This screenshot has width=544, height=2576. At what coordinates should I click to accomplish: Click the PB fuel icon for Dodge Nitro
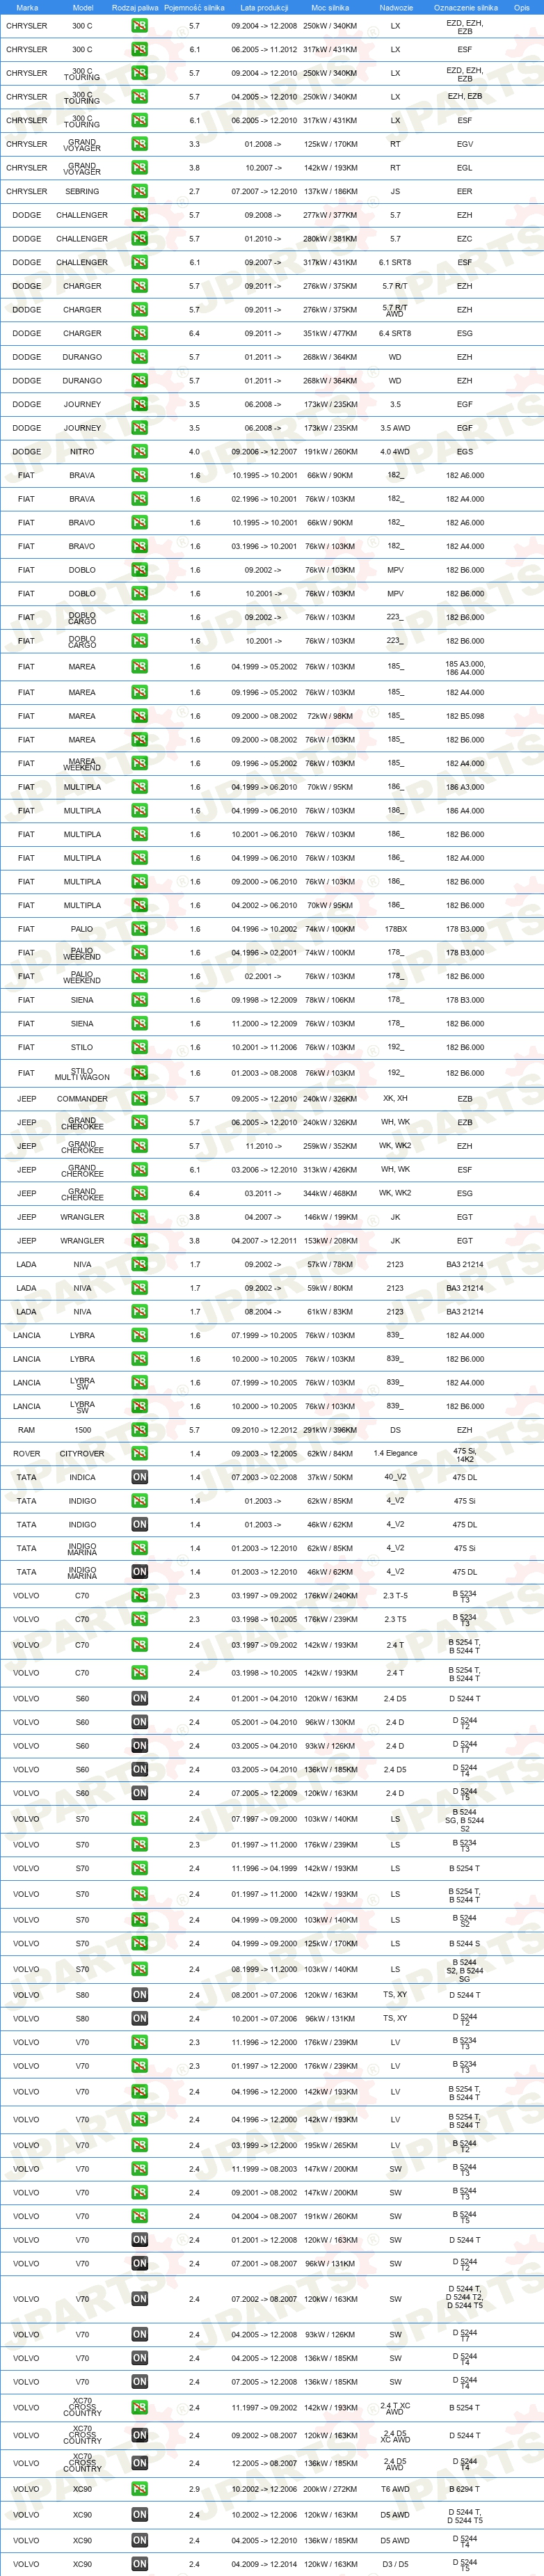pos(139,451)
